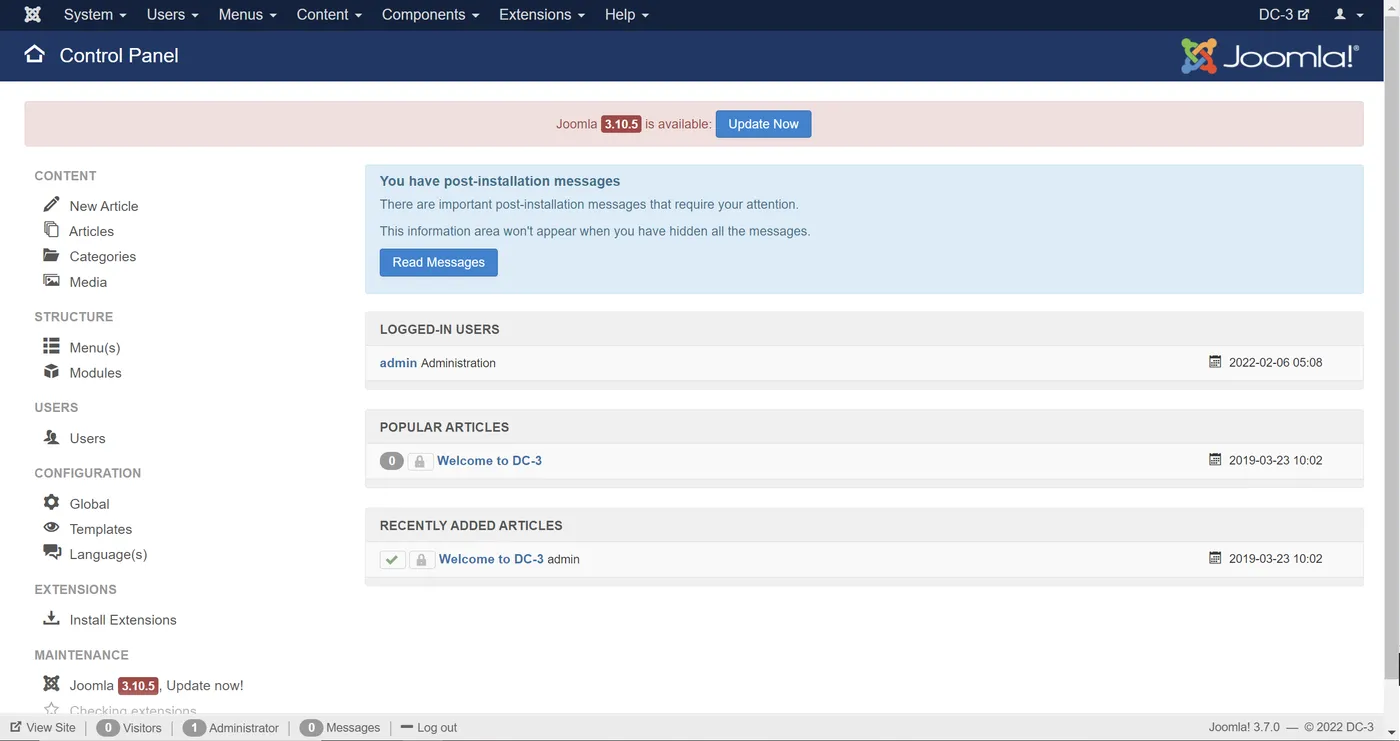
Task: Open the user account dropdown in top bar
Action: coord(1349,14)
